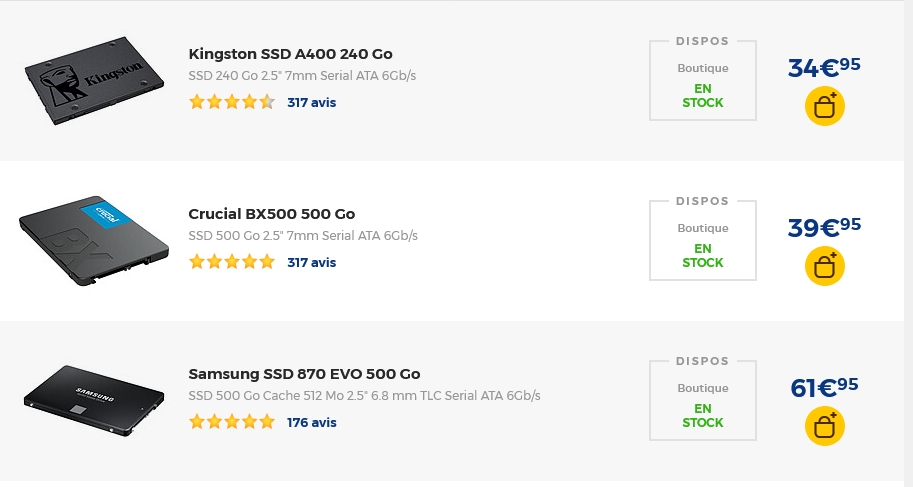Click Samsung availability box EN STOCK

point(702,415)
